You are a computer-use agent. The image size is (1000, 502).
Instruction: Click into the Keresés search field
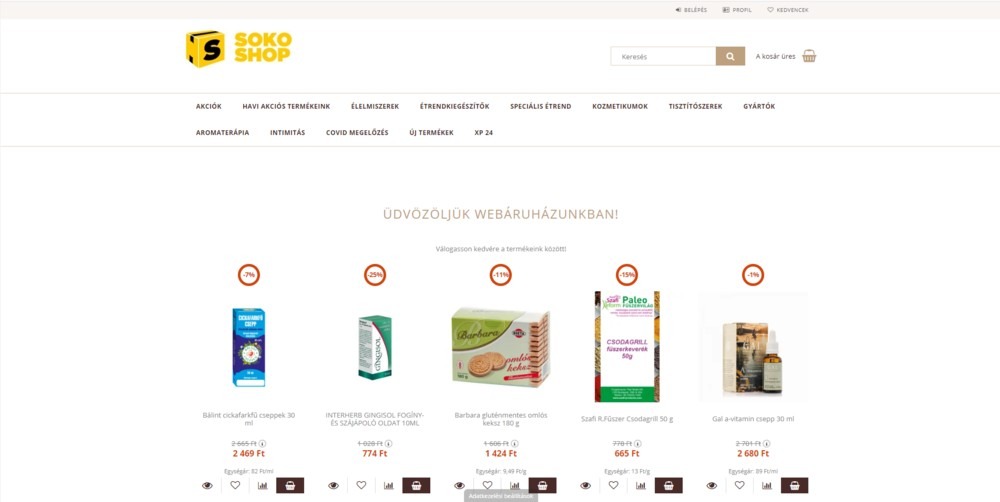pyautogui.click(x=663, y=56)
